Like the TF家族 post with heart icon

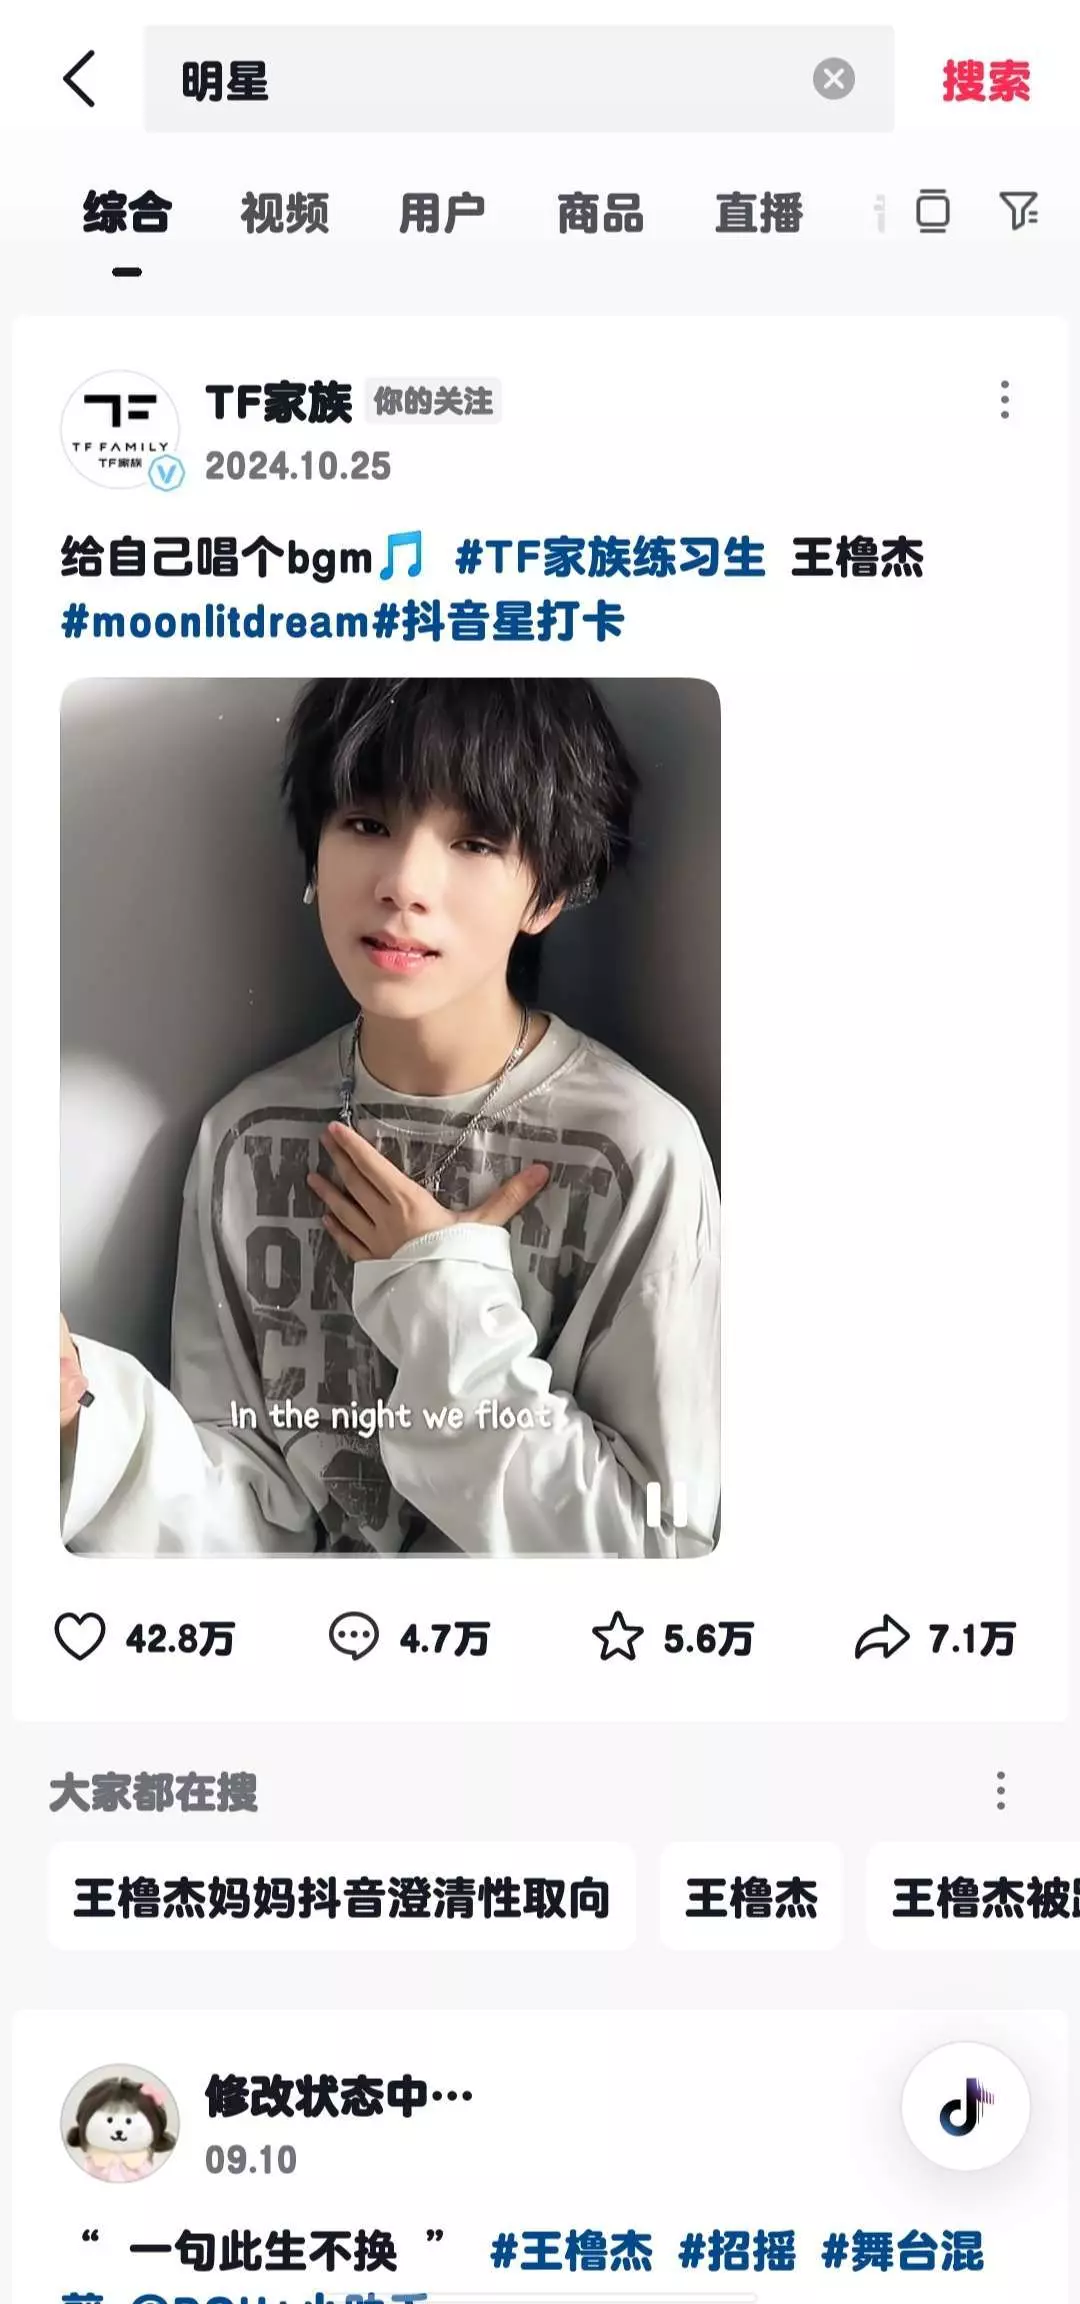click(x=79, y=1638)
